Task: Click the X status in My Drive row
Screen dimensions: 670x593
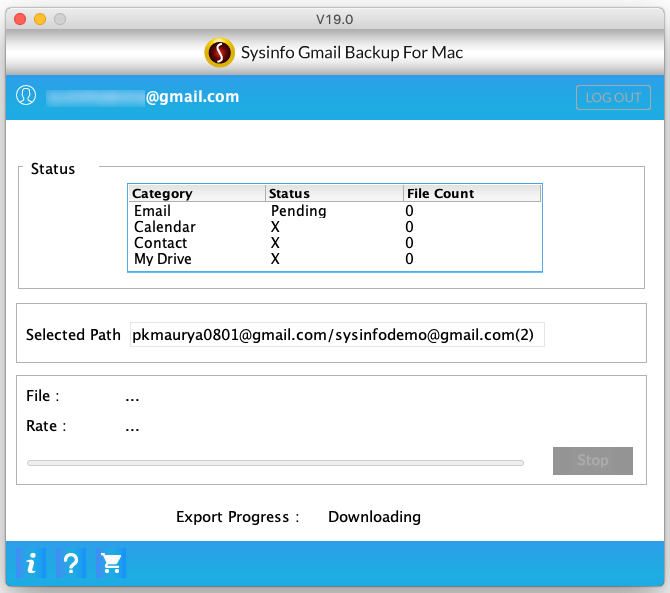Action: coord(275,259)
